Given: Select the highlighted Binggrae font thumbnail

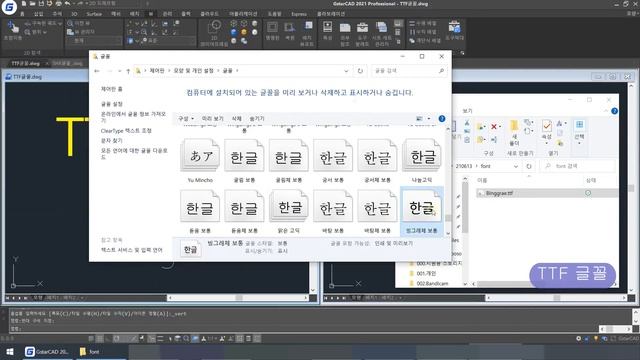Looking at the screenshot, I should pyautogui.click(x=422, y=211).
